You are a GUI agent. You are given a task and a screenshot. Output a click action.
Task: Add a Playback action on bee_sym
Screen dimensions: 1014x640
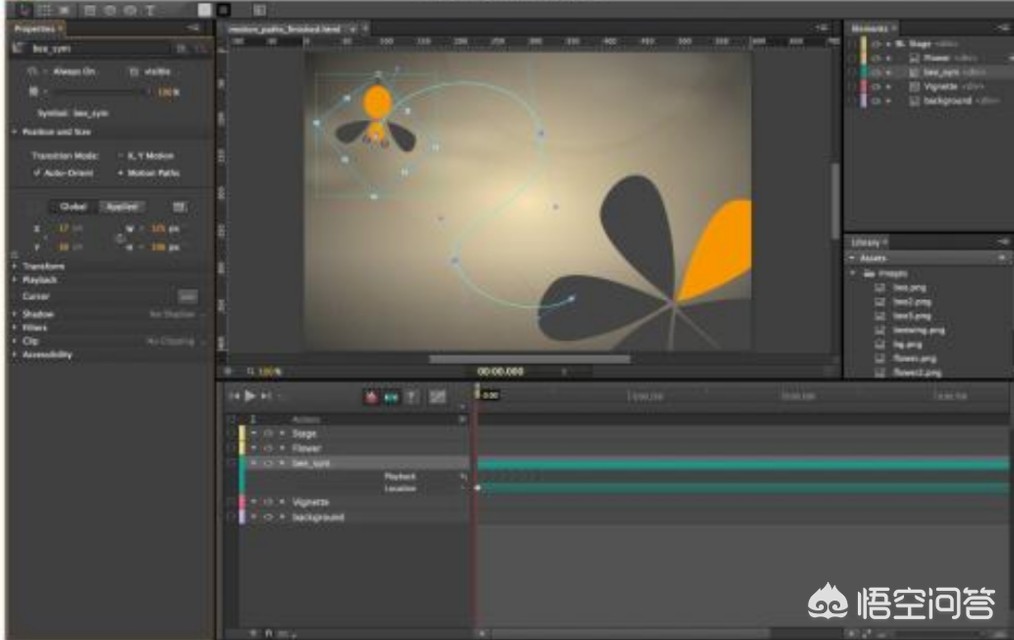tap(463, 476)
